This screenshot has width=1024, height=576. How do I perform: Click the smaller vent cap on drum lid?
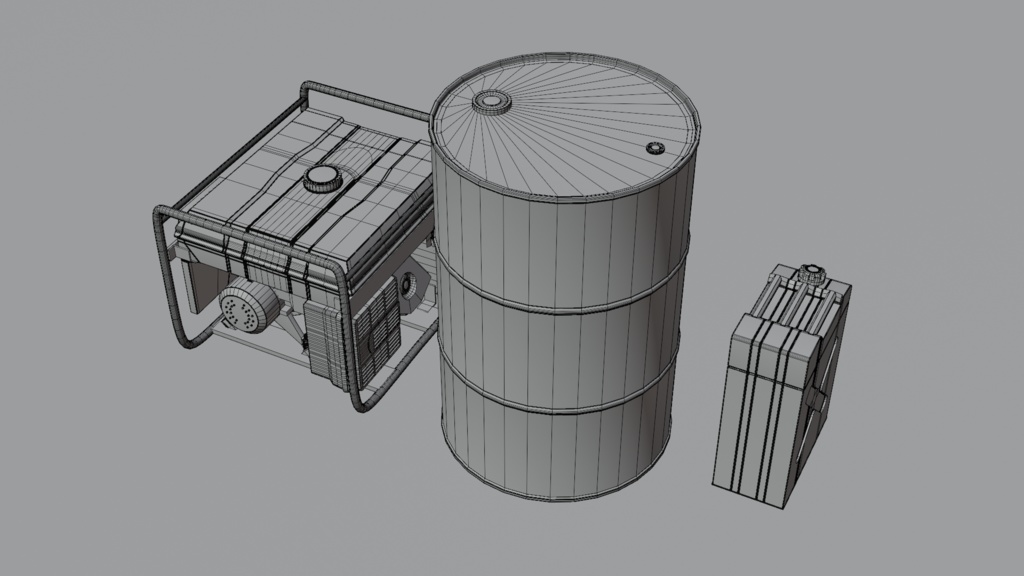point(655,148)
